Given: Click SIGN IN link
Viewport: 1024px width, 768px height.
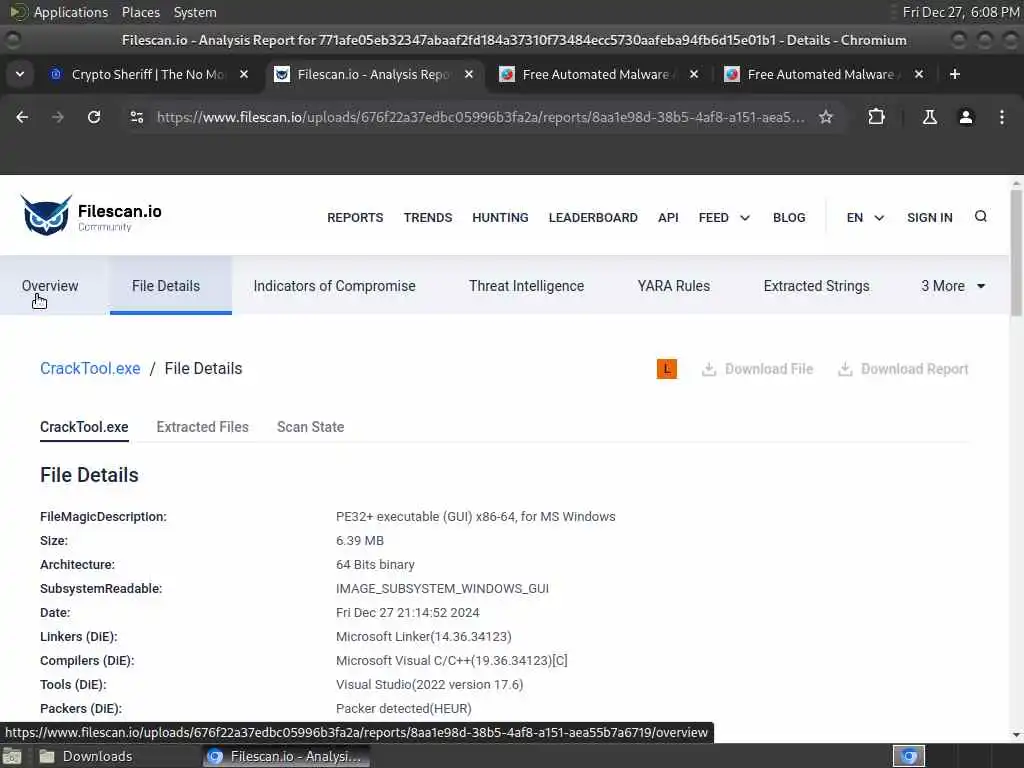Looking at the screenshot, I should pos(929,217).
